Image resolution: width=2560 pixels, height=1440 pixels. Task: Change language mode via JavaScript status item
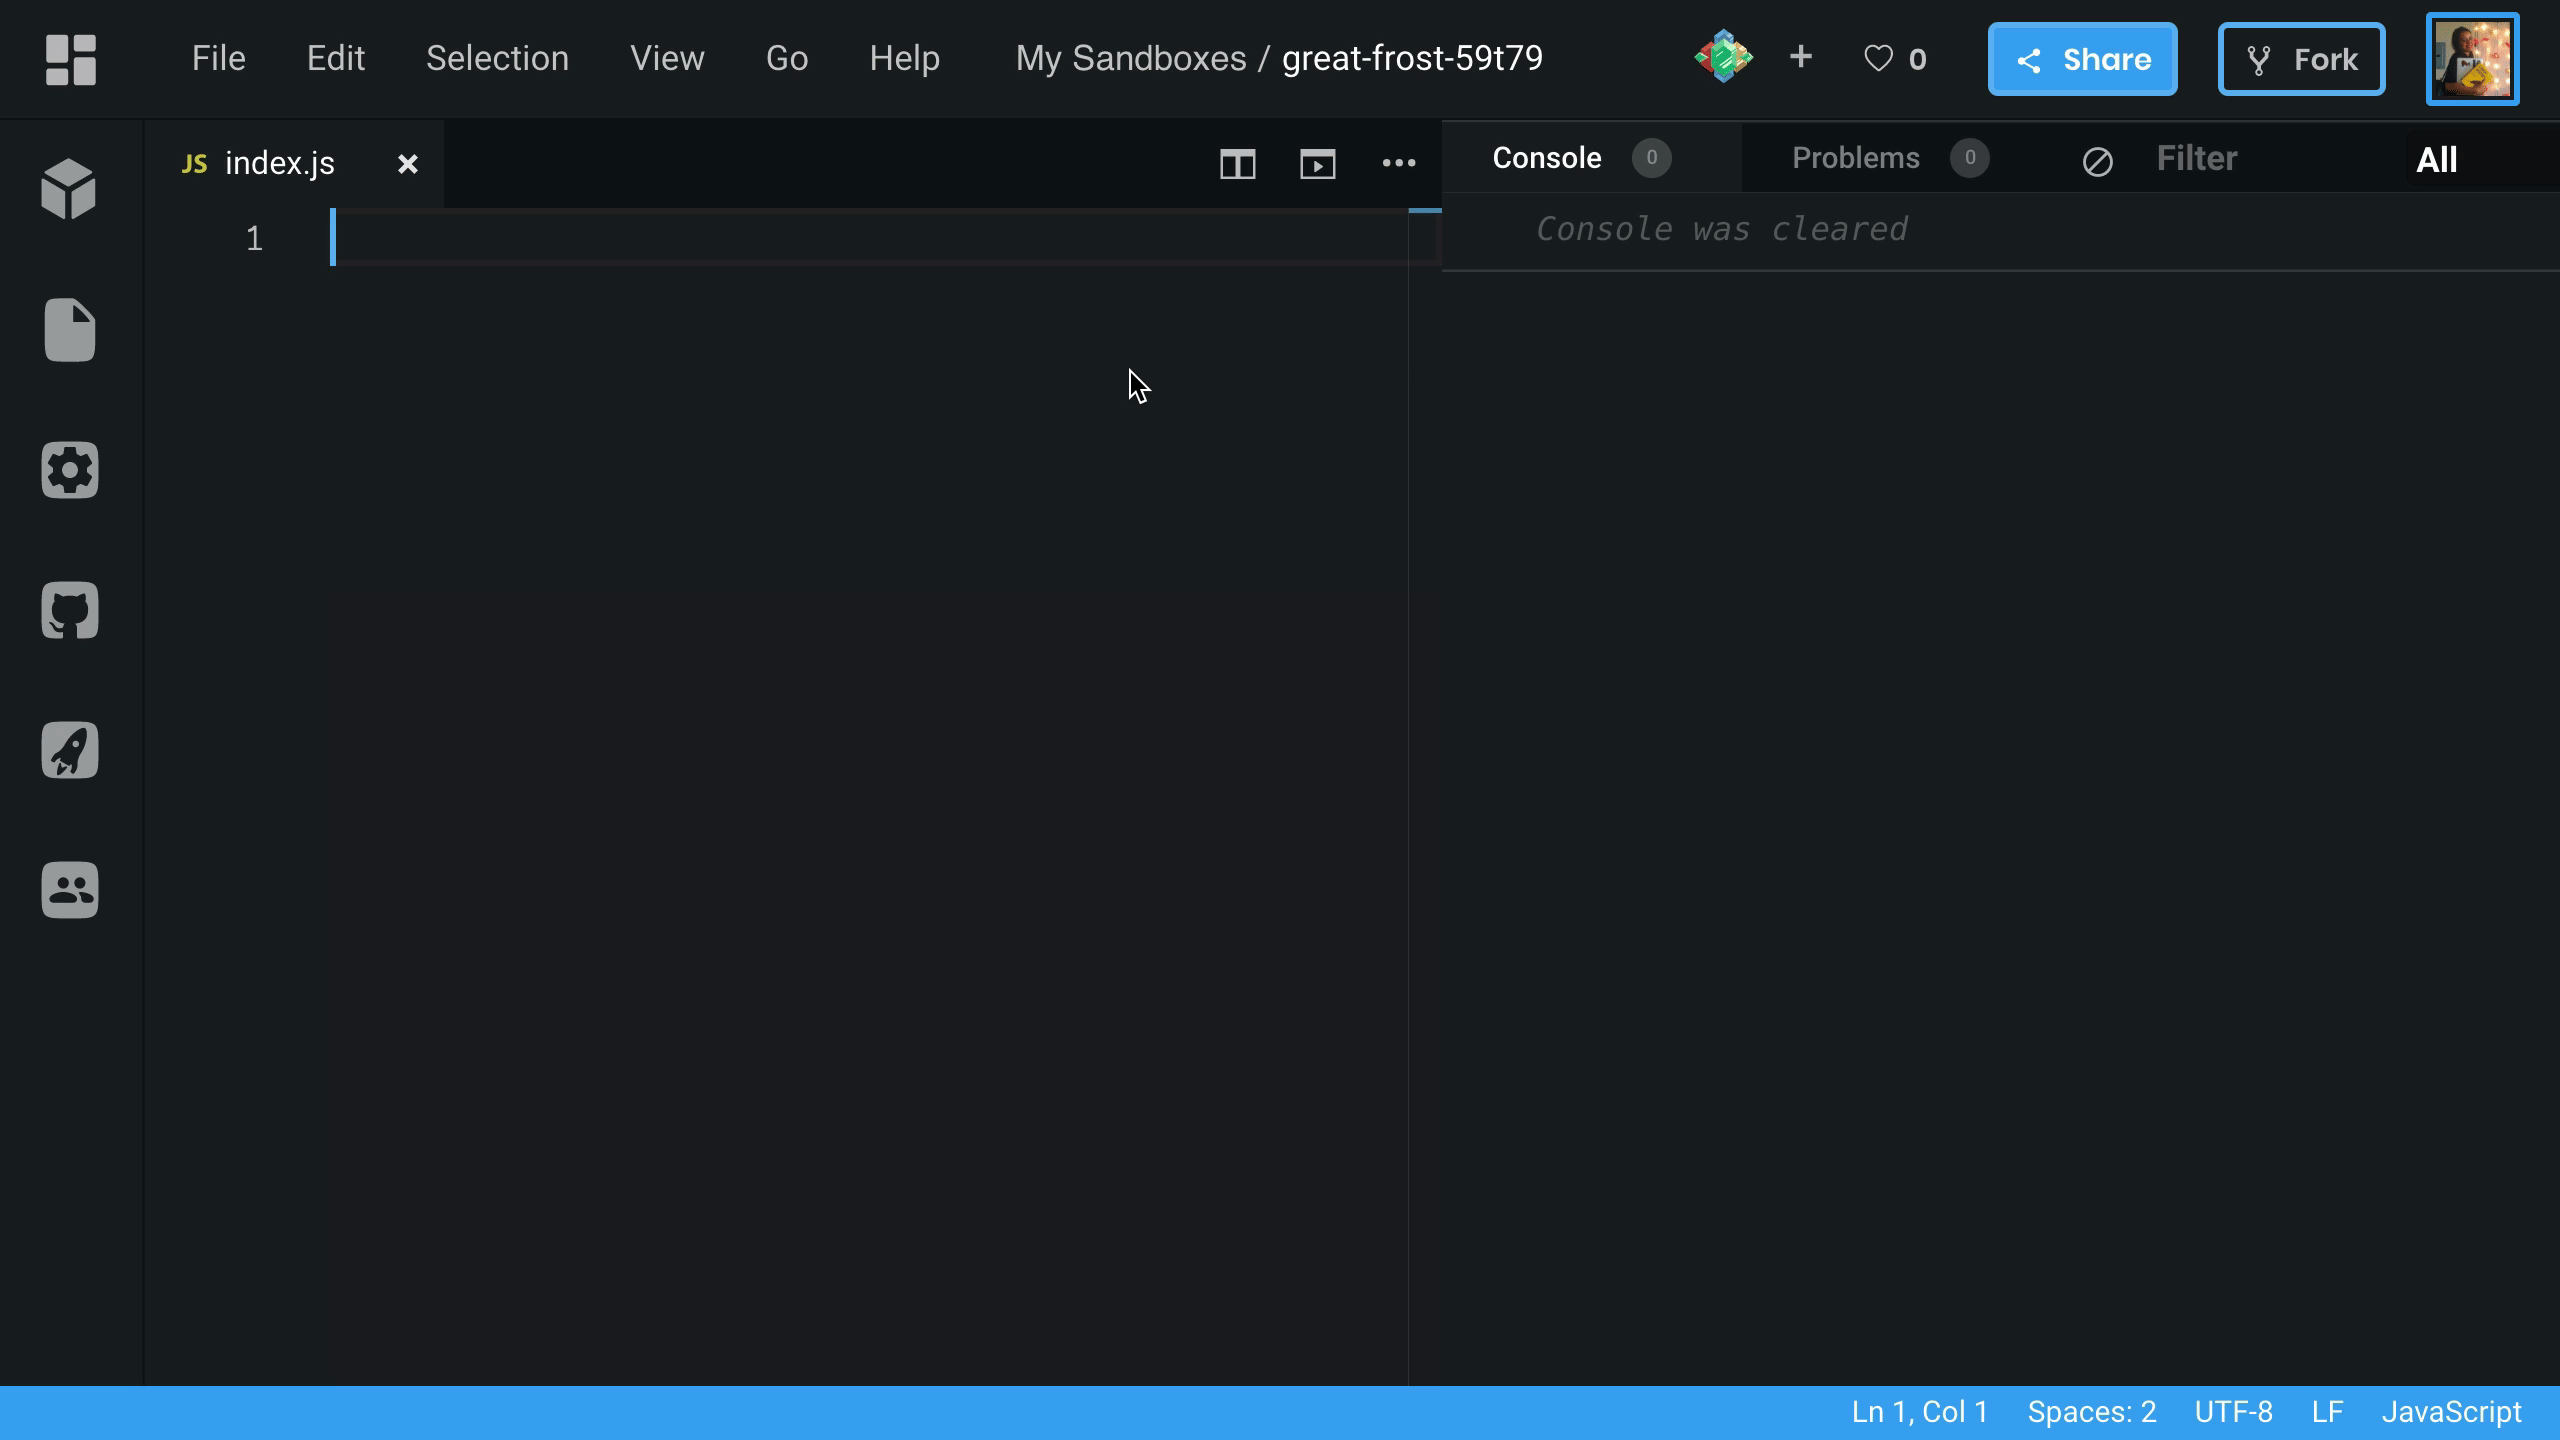tap(2452, 1412)
